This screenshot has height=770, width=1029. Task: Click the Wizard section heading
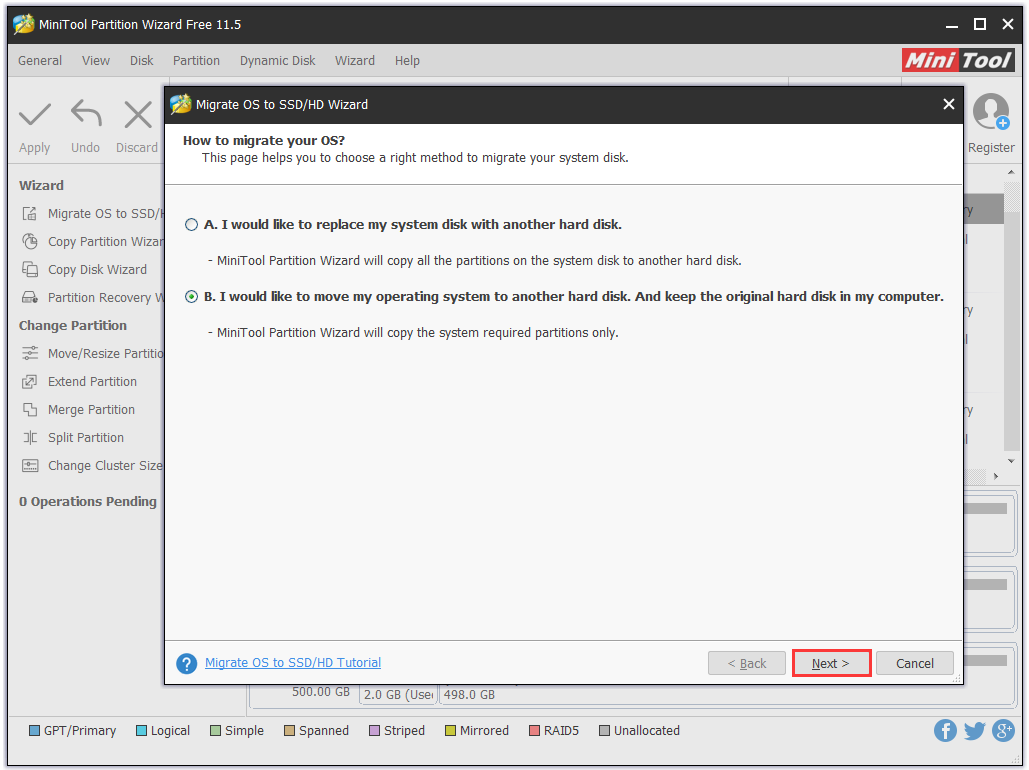(x=41, y=185)
